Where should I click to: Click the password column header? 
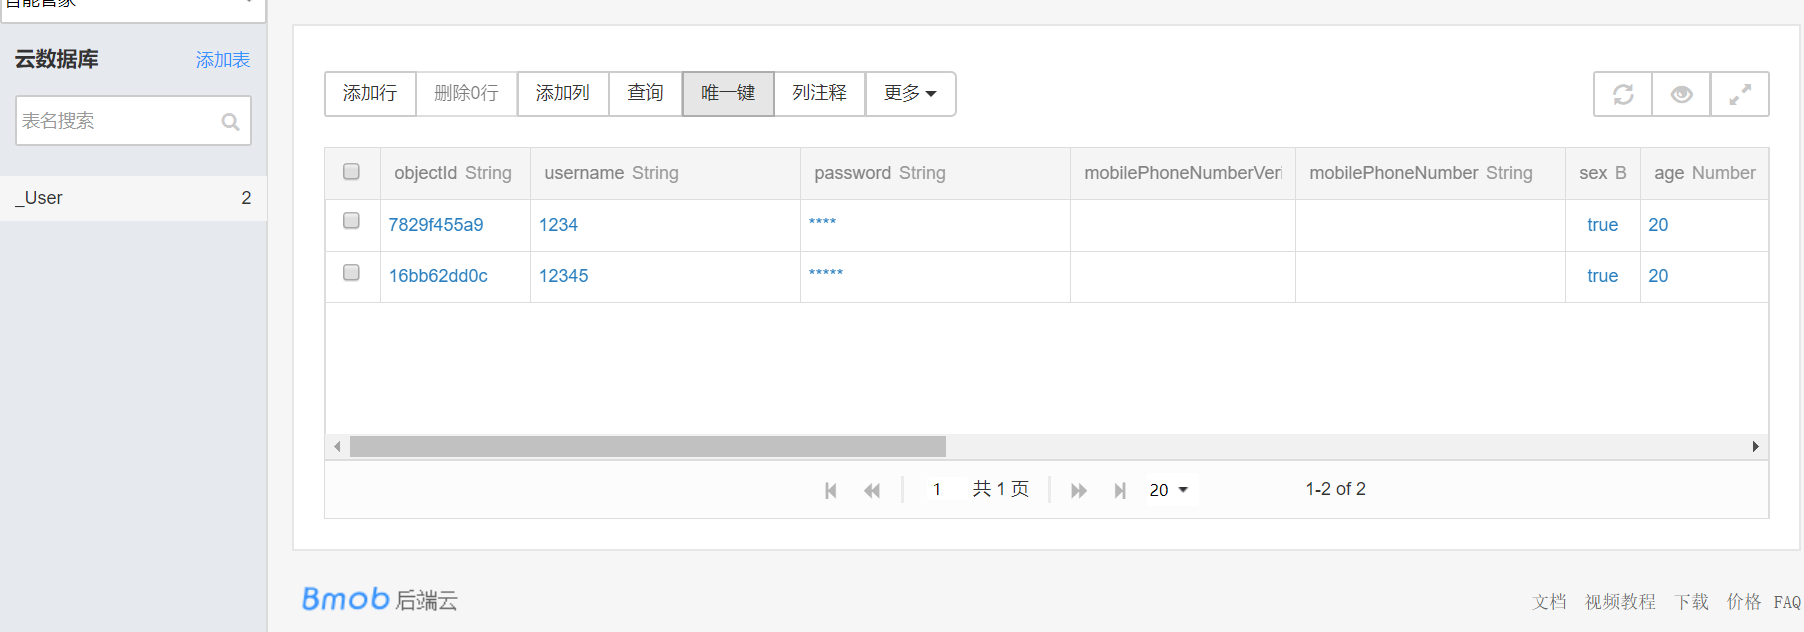935,173
